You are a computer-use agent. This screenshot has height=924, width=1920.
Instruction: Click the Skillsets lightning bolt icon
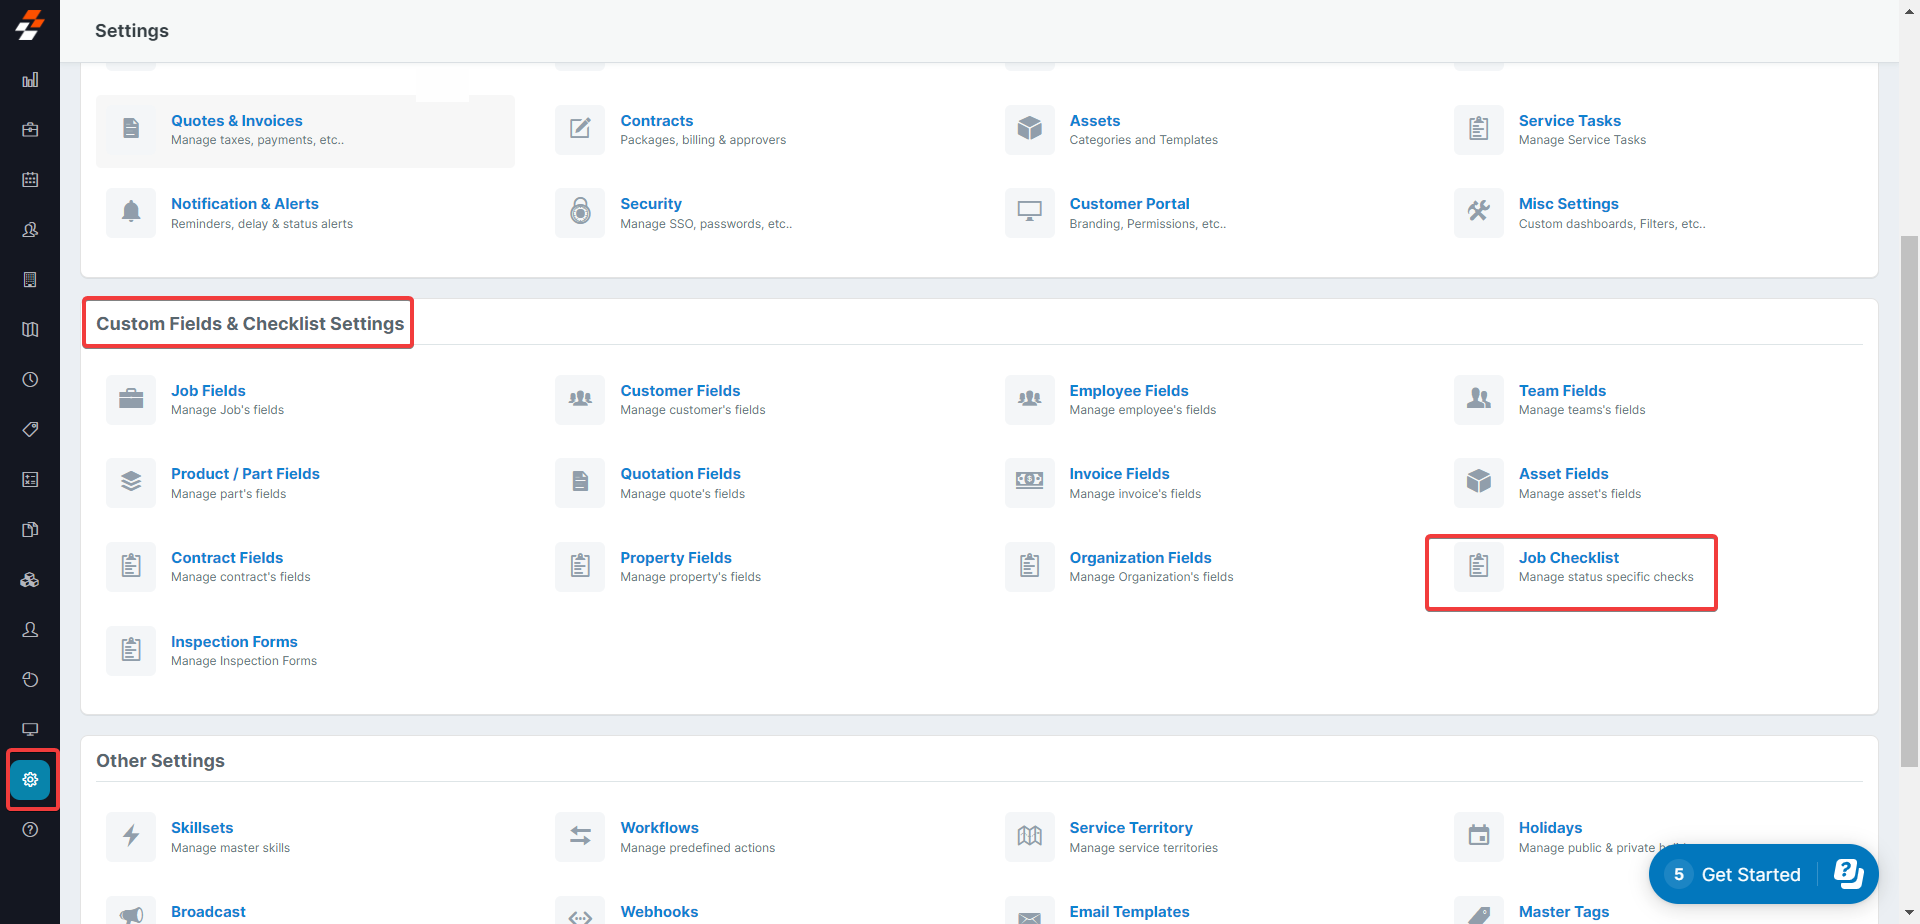tap(131, 836)
